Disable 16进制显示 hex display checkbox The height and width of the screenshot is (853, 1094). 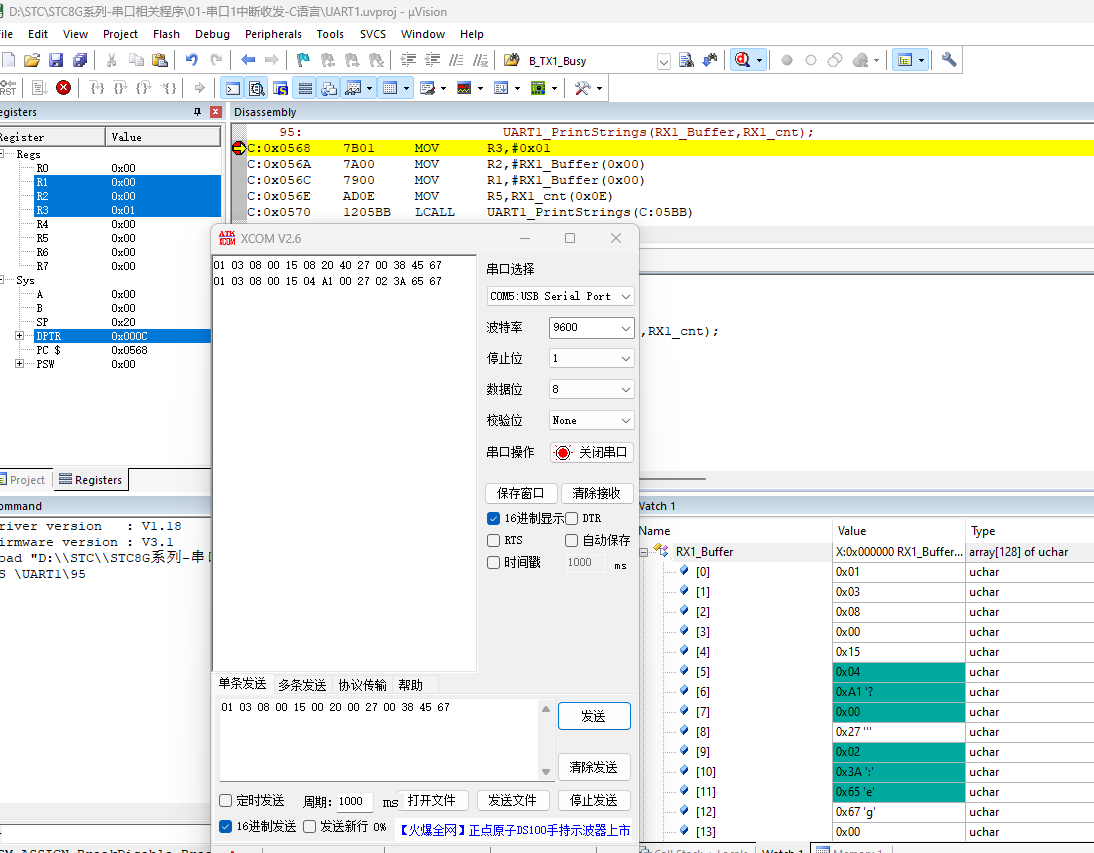[x=493, y=518]
